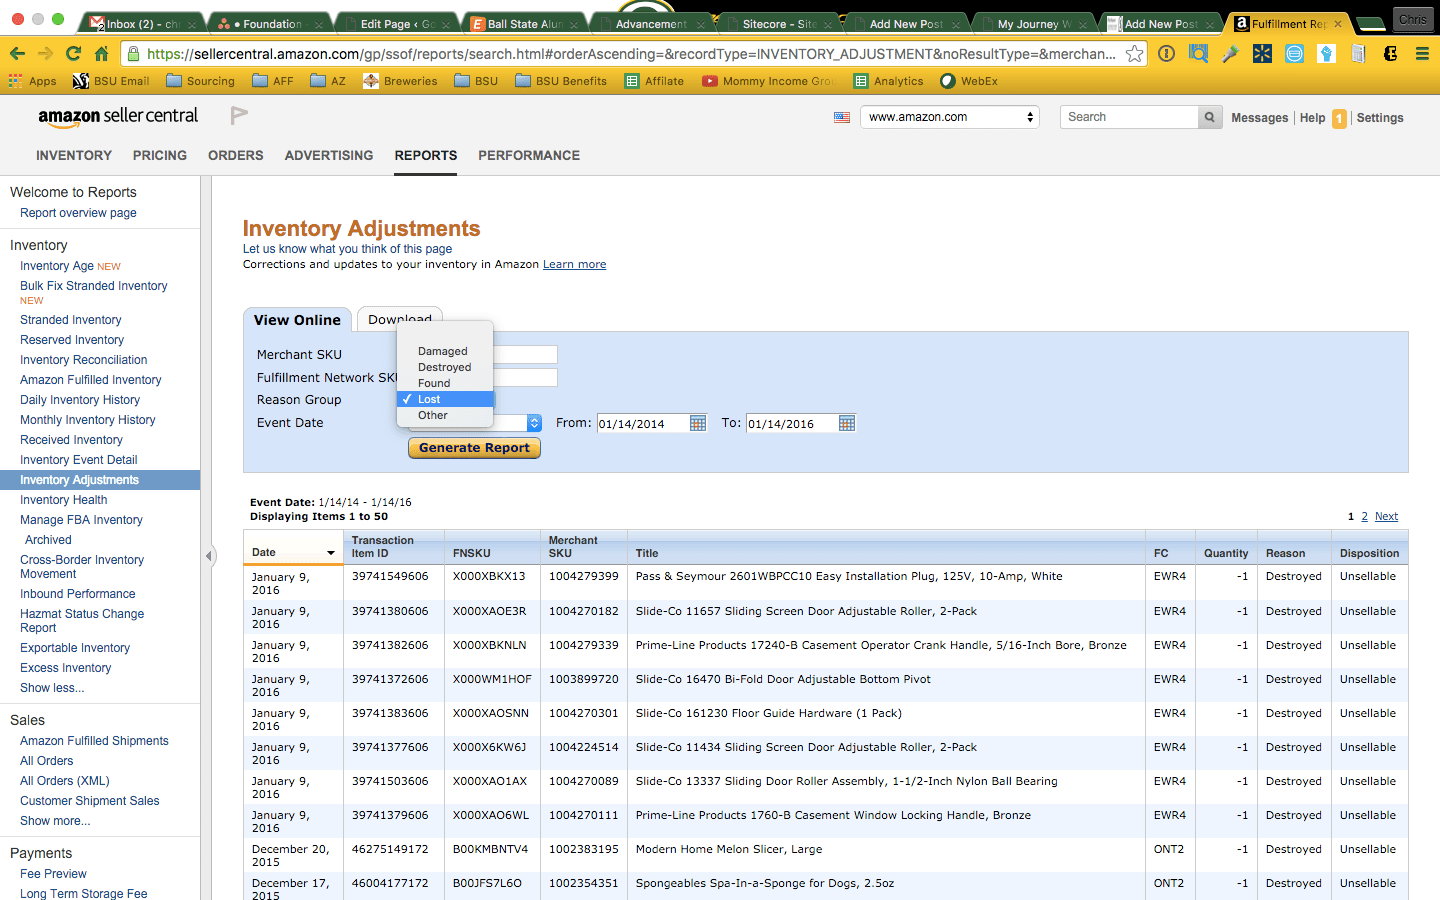The image size is (1440, 900).
Task: Open the Event Date dropdown
Action: tap(533, 423)
